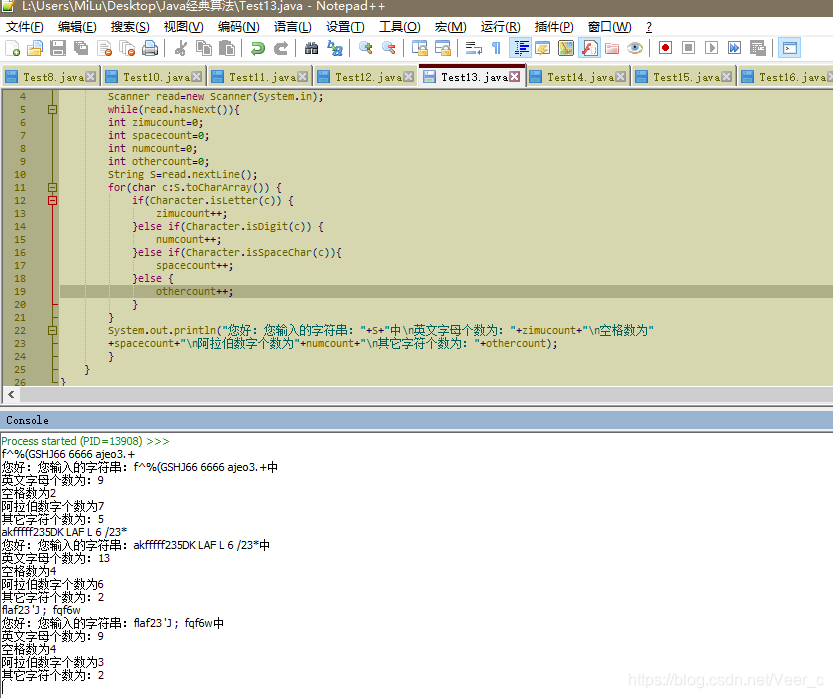Collapse the for loop fold at line 11
Viewport: 833px width, 698px height.
[53, 188]
